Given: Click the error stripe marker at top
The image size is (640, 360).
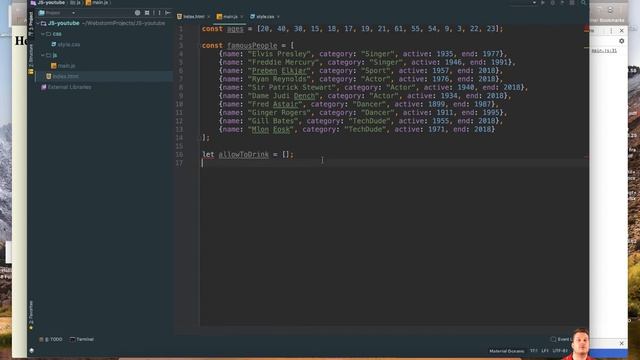Looking at the screenshot, I should point(586,29).
